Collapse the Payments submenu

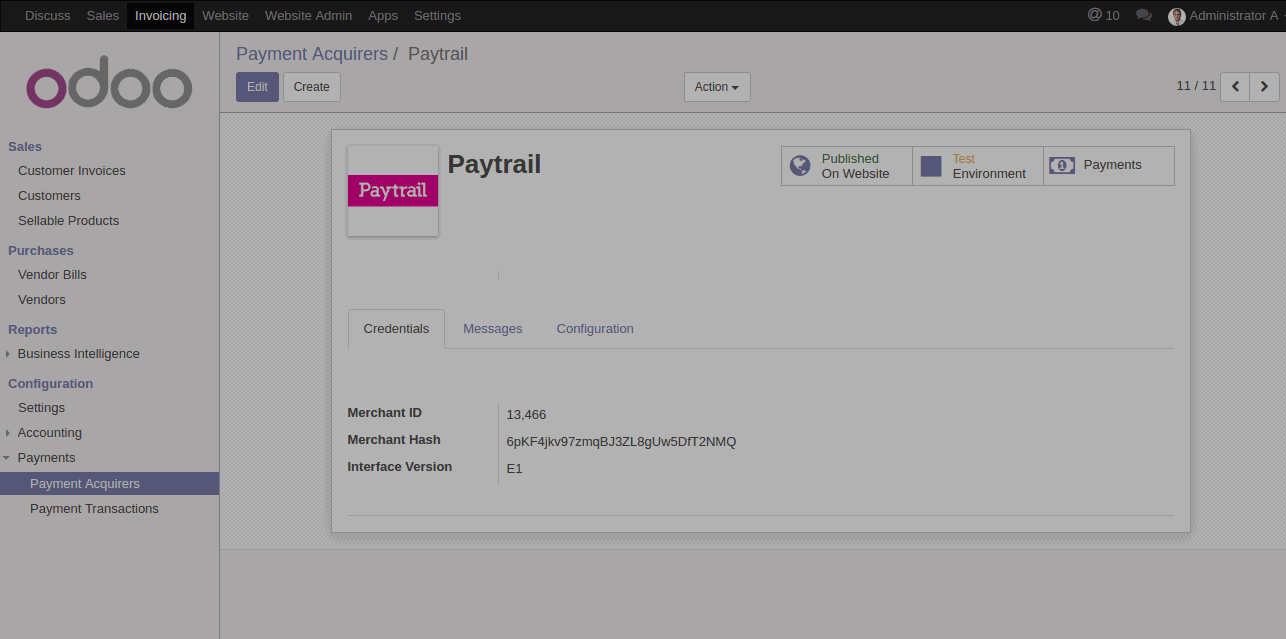click(46, 458)
